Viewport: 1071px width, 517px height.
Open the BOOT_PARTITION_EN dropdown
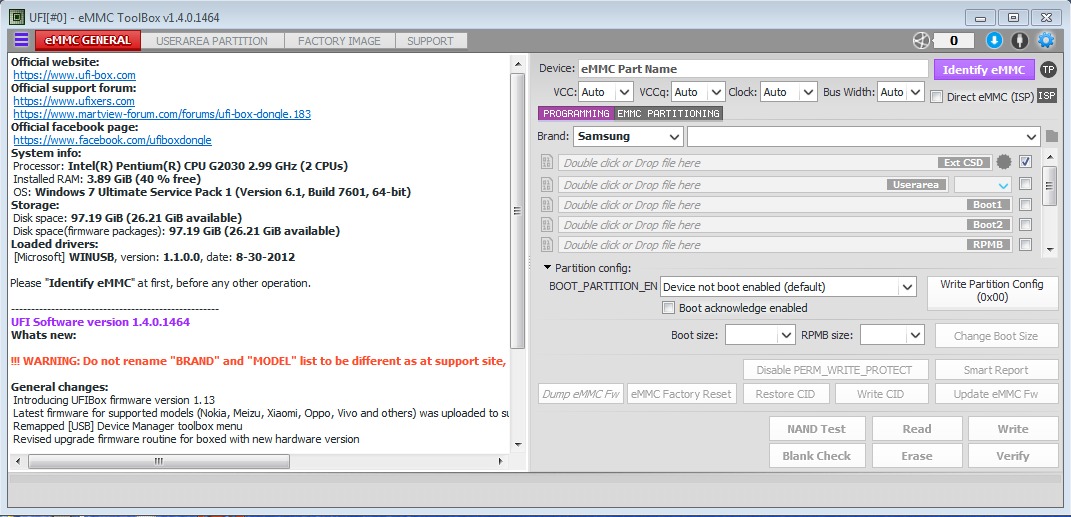coord(788,287)
